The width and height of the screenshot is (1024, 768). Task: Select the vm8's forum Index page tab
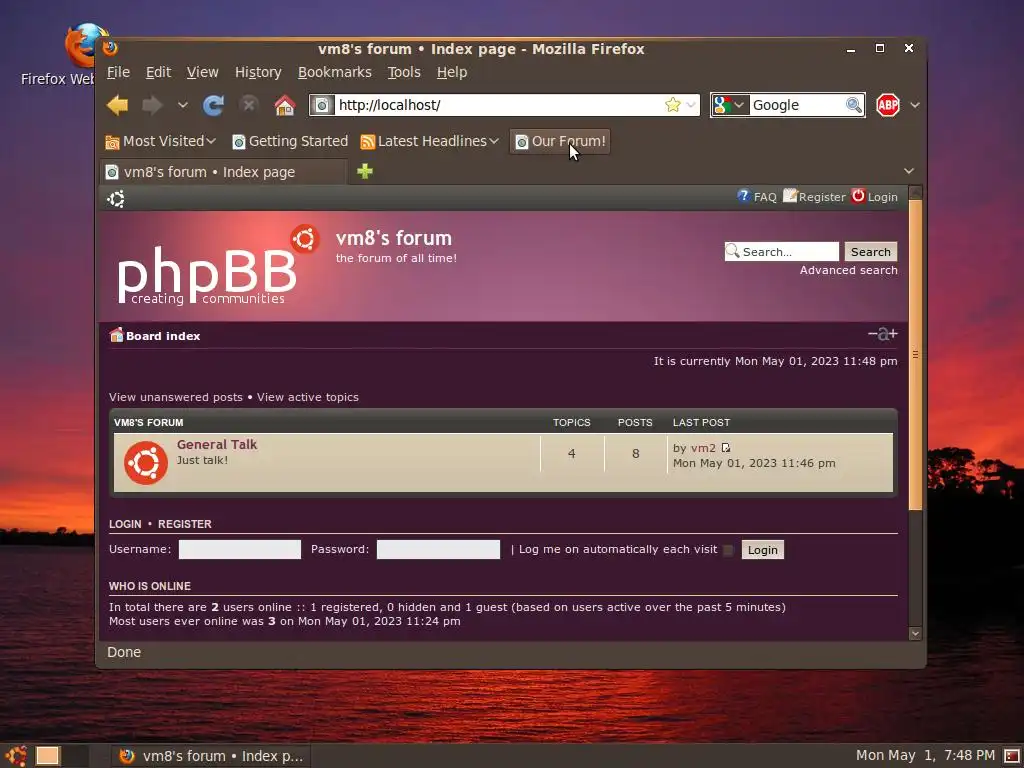tap(223, 172)
